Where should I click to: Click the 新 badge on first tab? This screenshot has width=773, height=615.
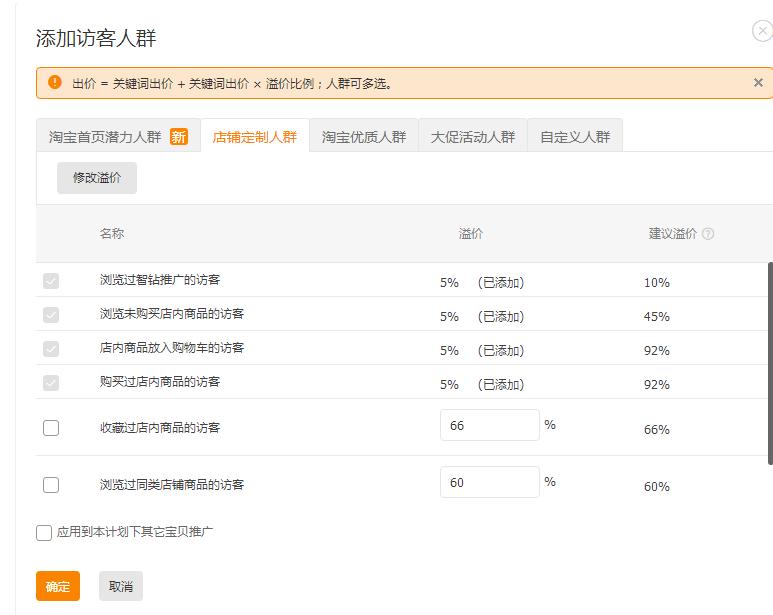[178, 137]
